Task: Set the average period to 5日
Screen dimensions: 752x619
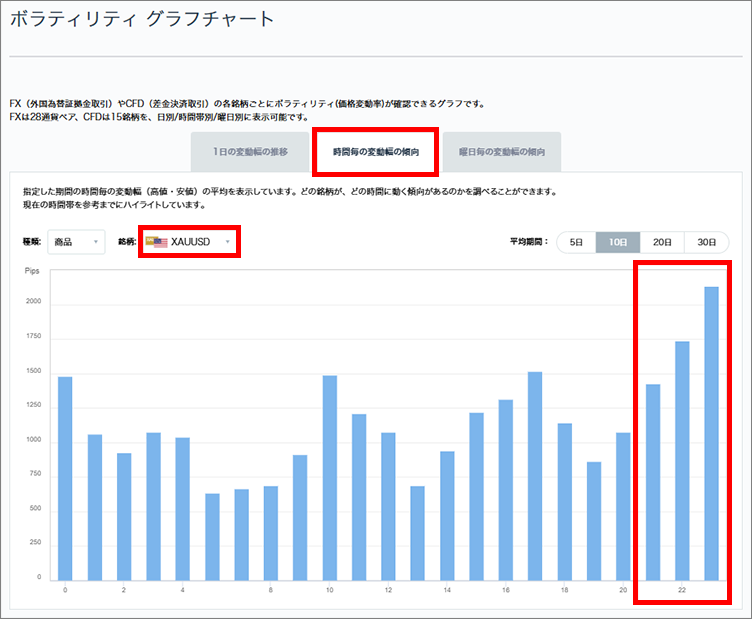Action: [576, 242]
